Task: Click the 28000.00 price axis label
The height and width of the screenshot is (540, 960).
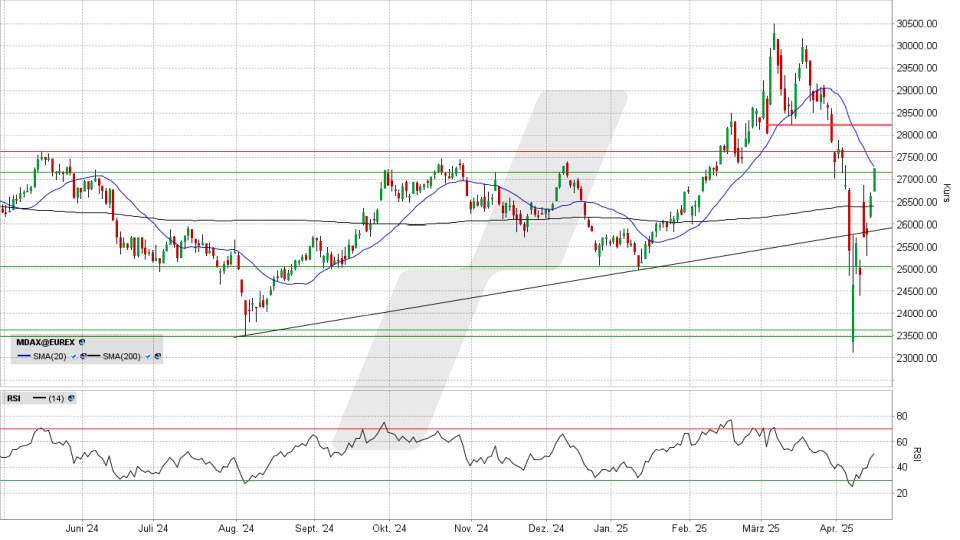Action: (916, 135)
